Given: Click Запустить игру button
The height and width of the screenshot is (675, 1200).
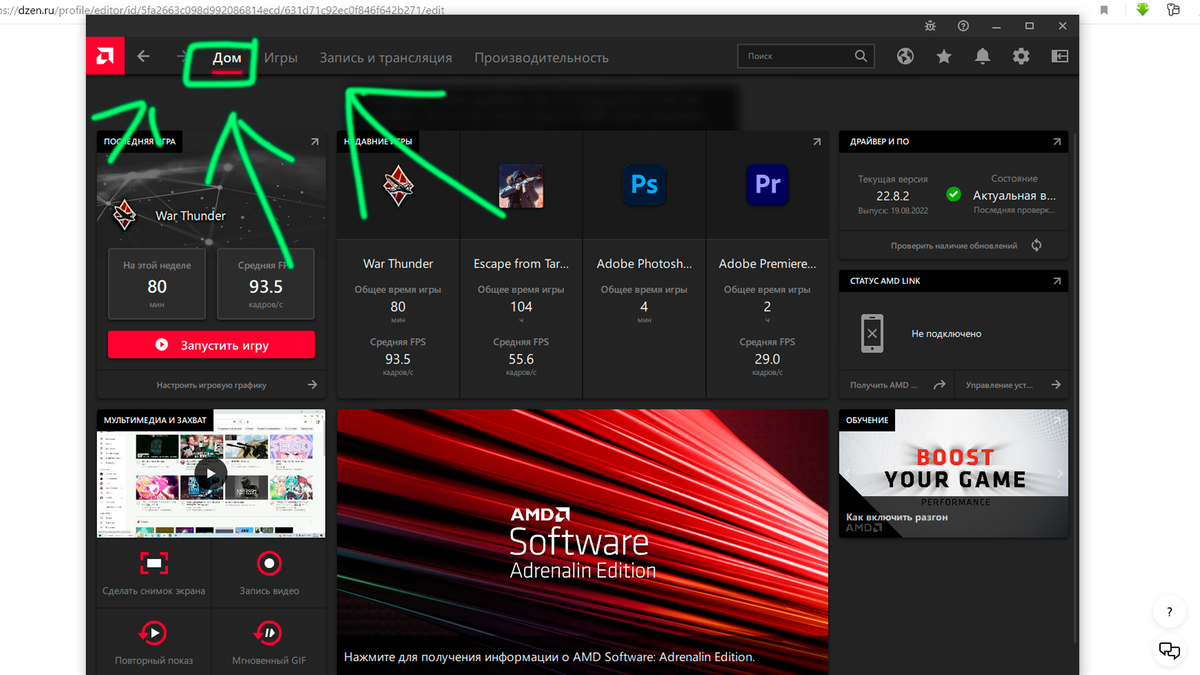Looking at the screenshot, I should click(x=211, y=345).
